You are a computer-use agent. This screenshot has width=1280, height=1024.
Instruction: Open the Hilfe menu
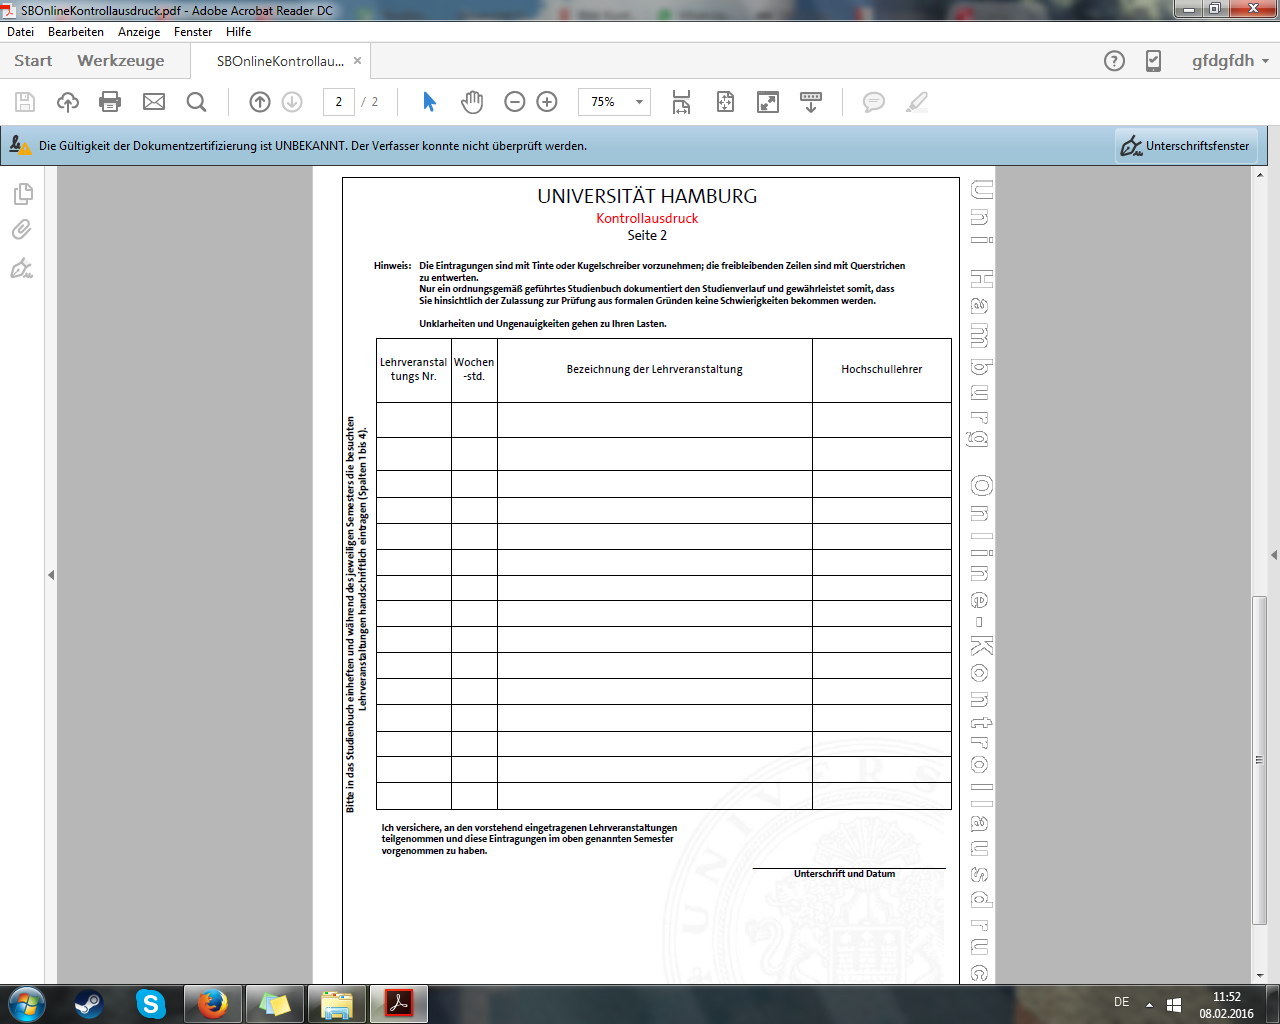point(239,32)
